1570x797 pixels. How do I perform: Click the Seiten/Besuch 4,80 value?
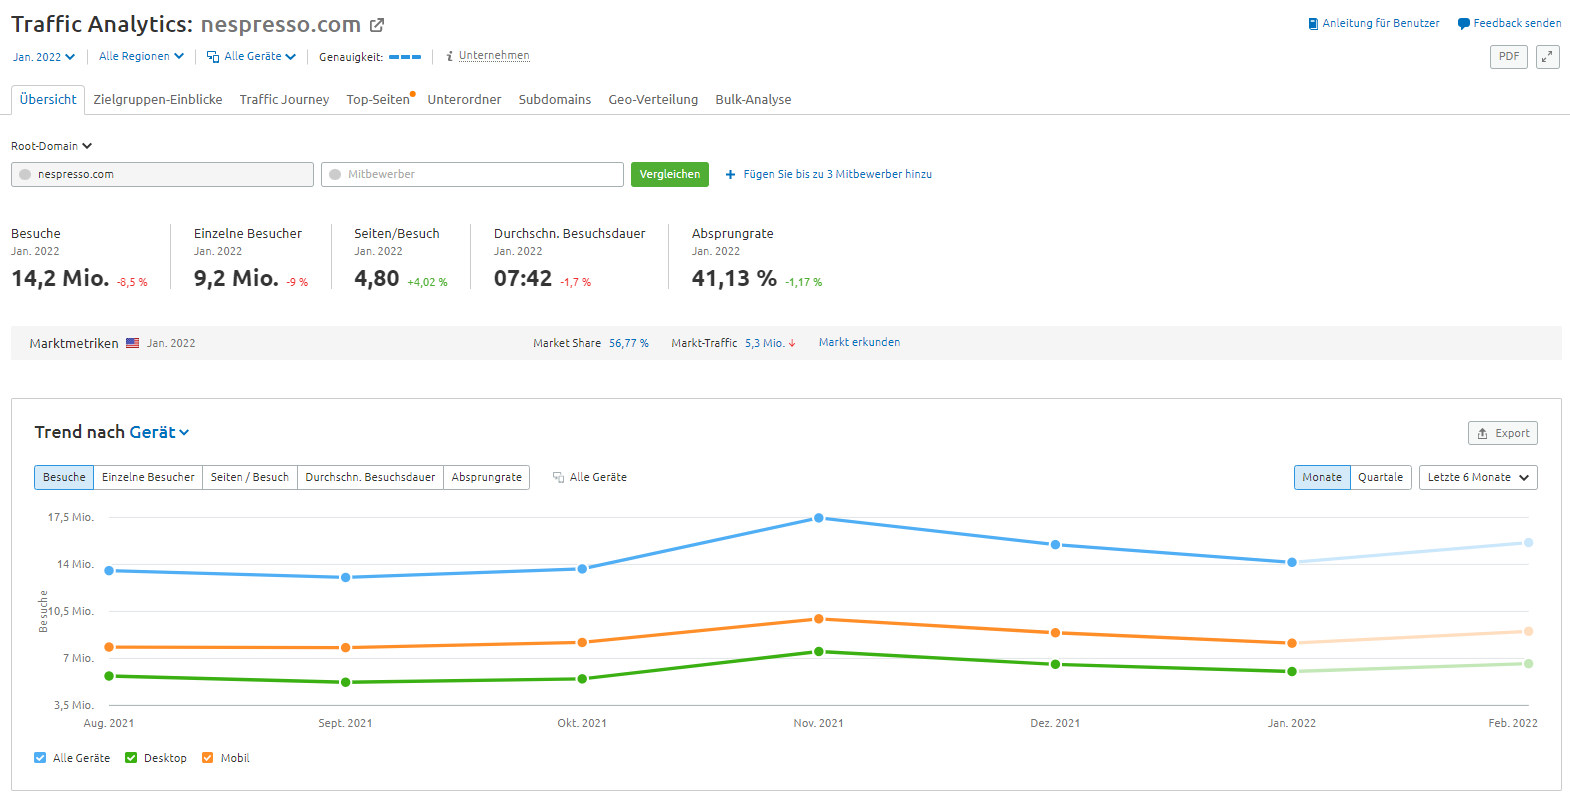[377, 278]
